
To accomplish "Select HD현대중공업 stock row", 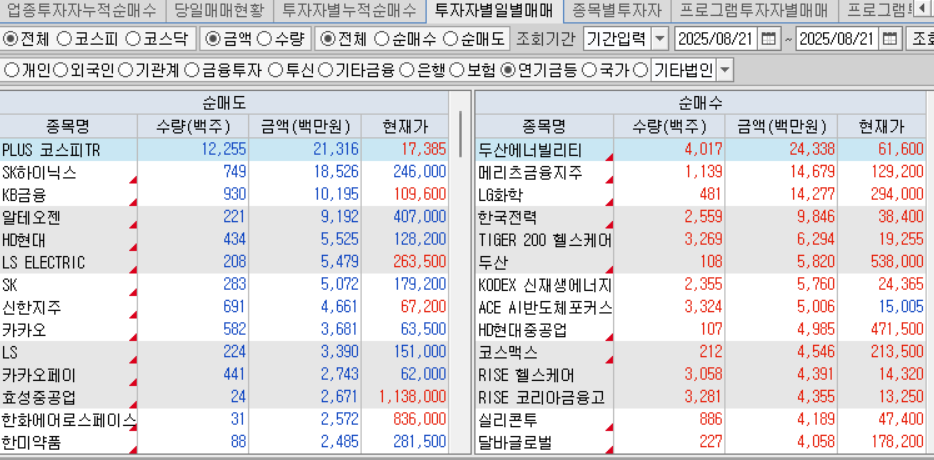I will (x=700, y=330).
